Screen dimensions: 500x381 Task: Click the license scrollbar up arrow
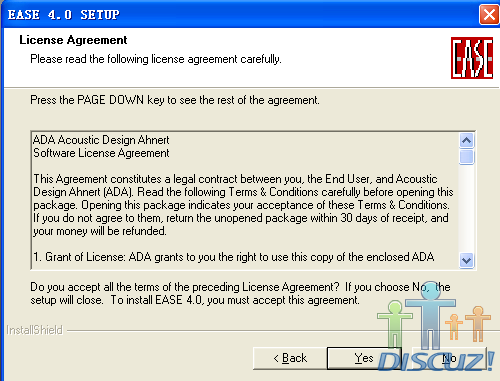pyautogui.click(x=466, y=141)
